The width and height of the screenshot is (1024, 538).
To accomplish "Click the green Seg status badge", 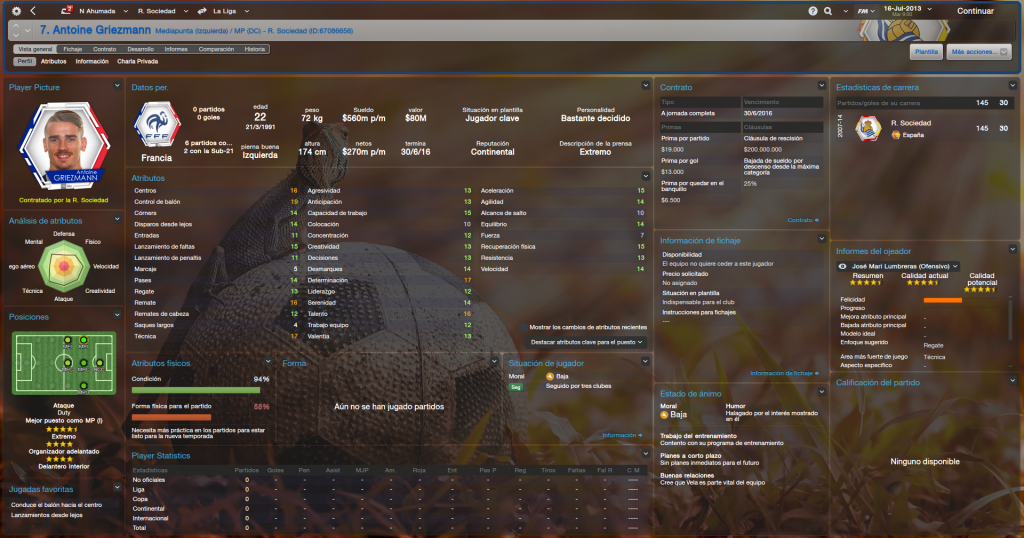I will click(515, 386).
